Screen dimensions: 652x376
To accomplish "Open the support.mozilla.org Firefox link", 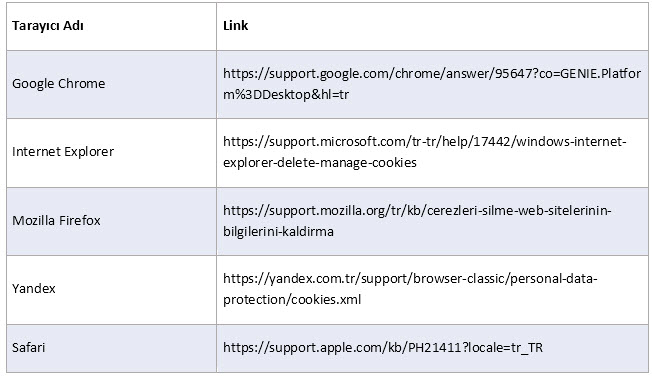I will (417, 220).
